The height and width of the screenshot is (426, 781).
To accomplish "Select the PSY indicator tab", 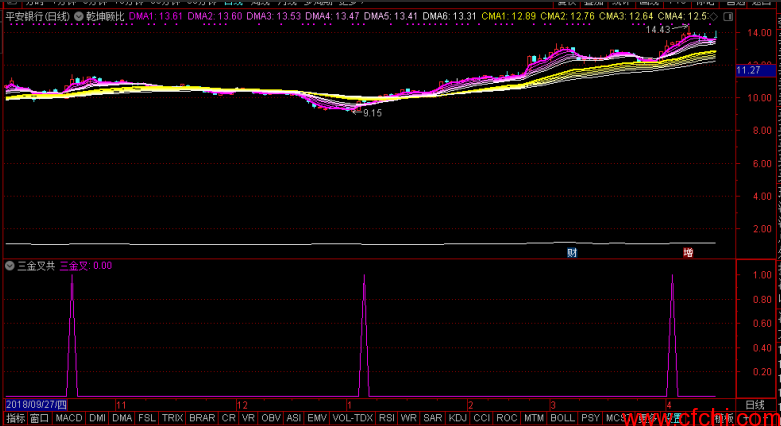I will [x=591, y=418].
